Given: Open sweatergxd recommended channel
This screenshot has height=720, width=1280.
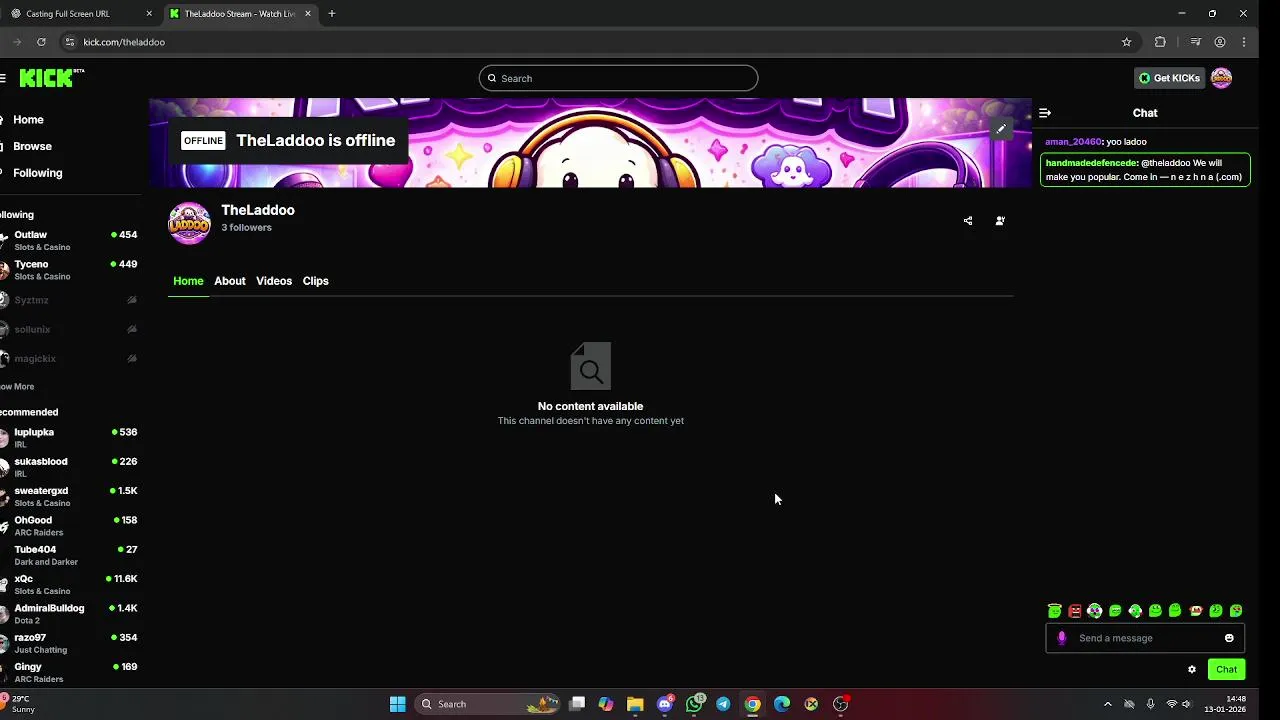Looking at the screenshot, I should point(69,496).
